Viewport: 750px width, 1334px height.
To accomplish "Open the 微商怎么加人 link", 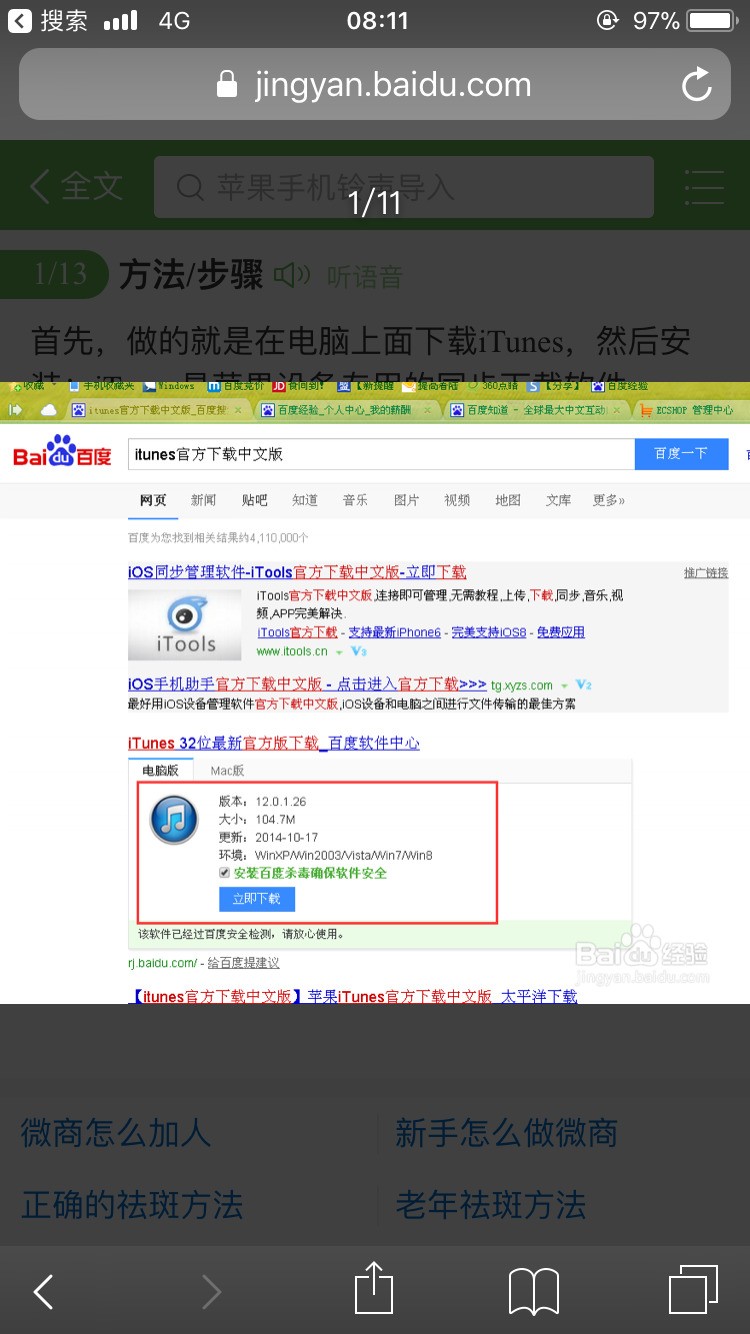I will pyautogui.click(x=116, y=1133).
